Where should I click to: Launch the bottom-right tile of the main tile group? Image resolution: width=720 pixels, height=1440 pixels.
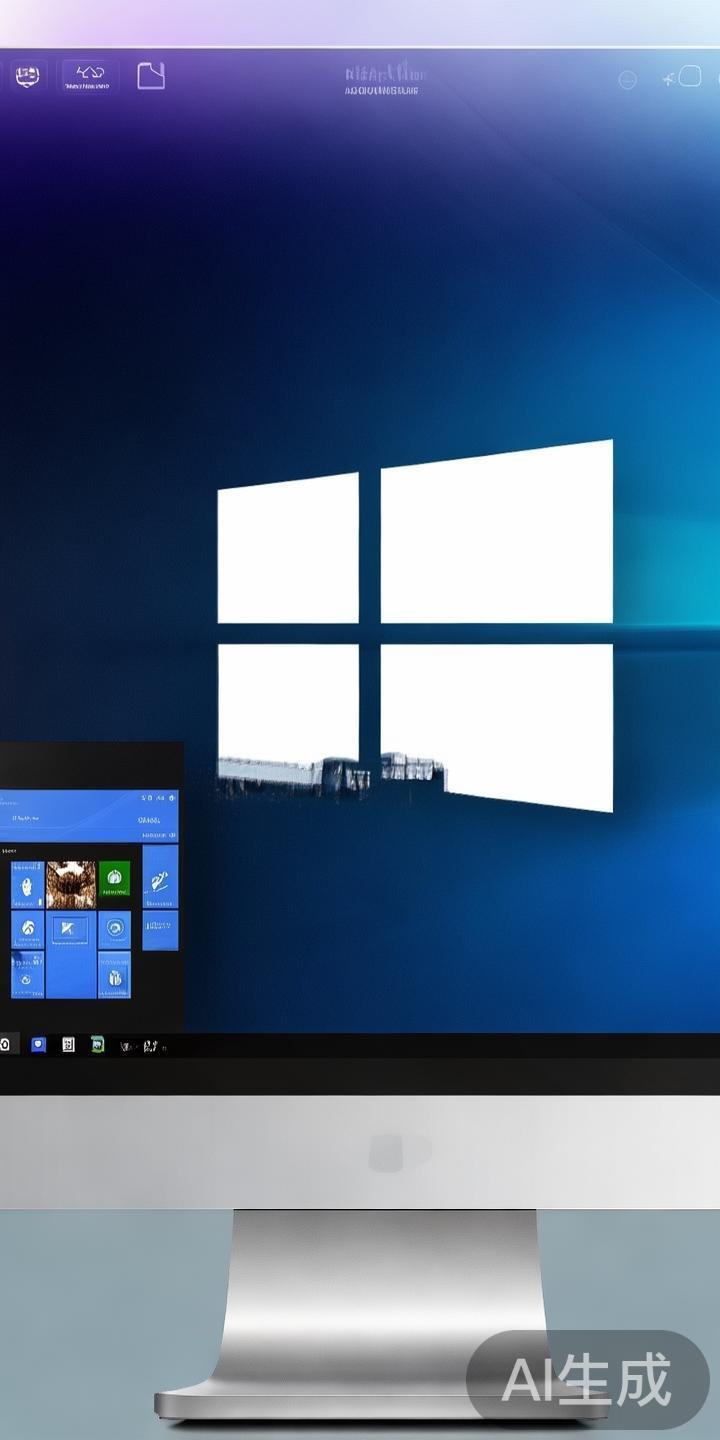(114, 975)
